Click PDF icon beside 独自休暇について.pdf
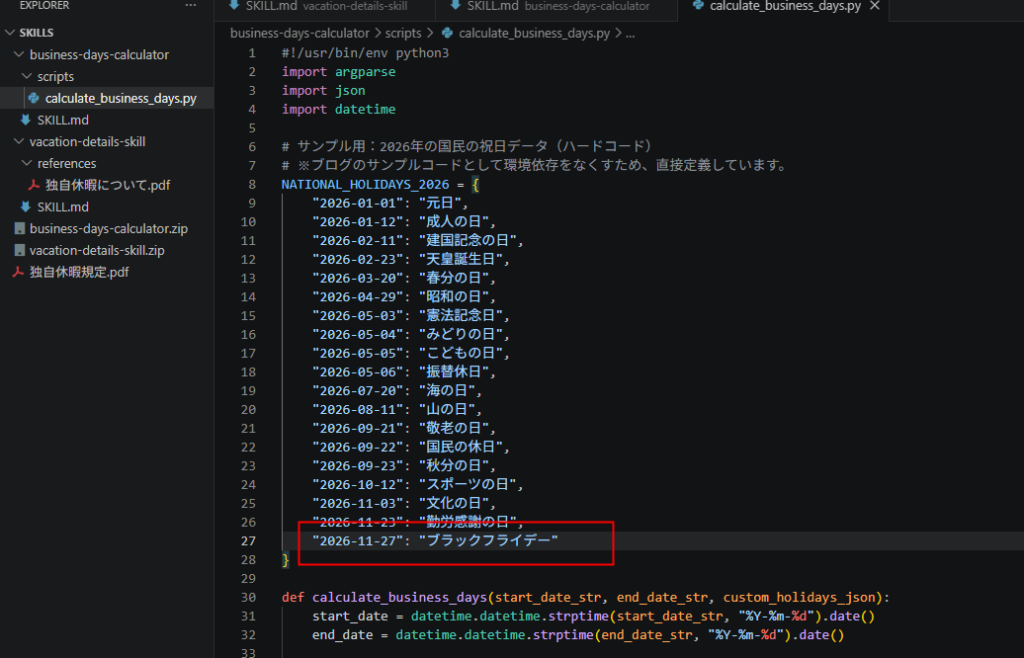Image resolution: width=1024 pixels, height=658 pixels. click(x=34, y=185)
